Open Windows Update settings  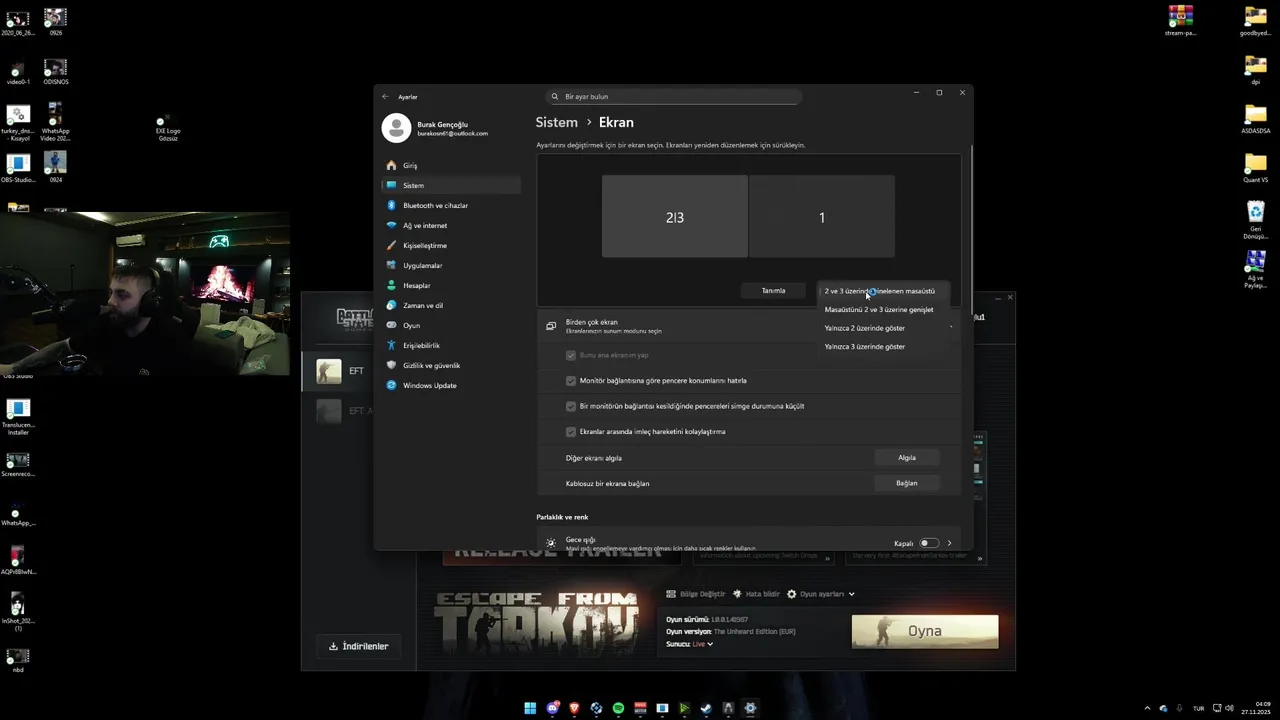click(x=450, y=385)
